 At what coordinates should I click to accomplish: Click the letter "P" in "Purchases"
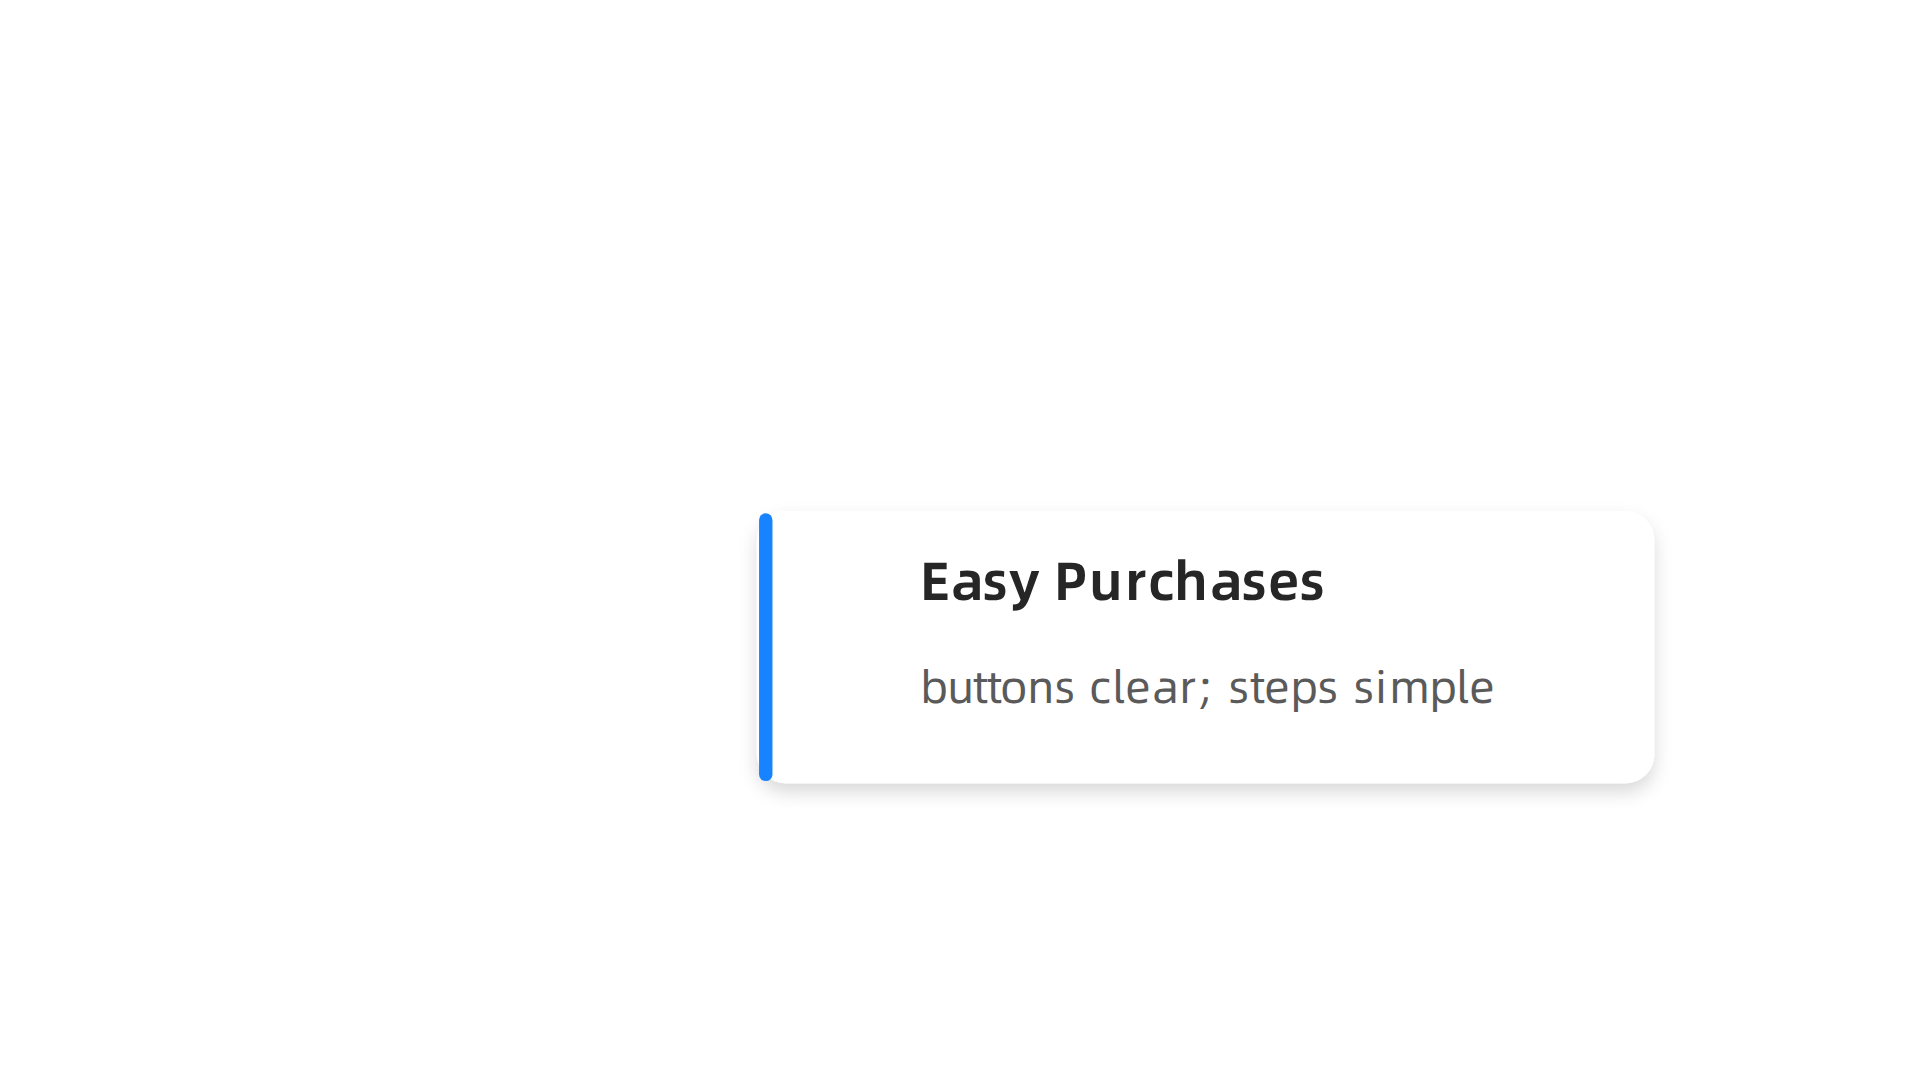(1071, 581)
